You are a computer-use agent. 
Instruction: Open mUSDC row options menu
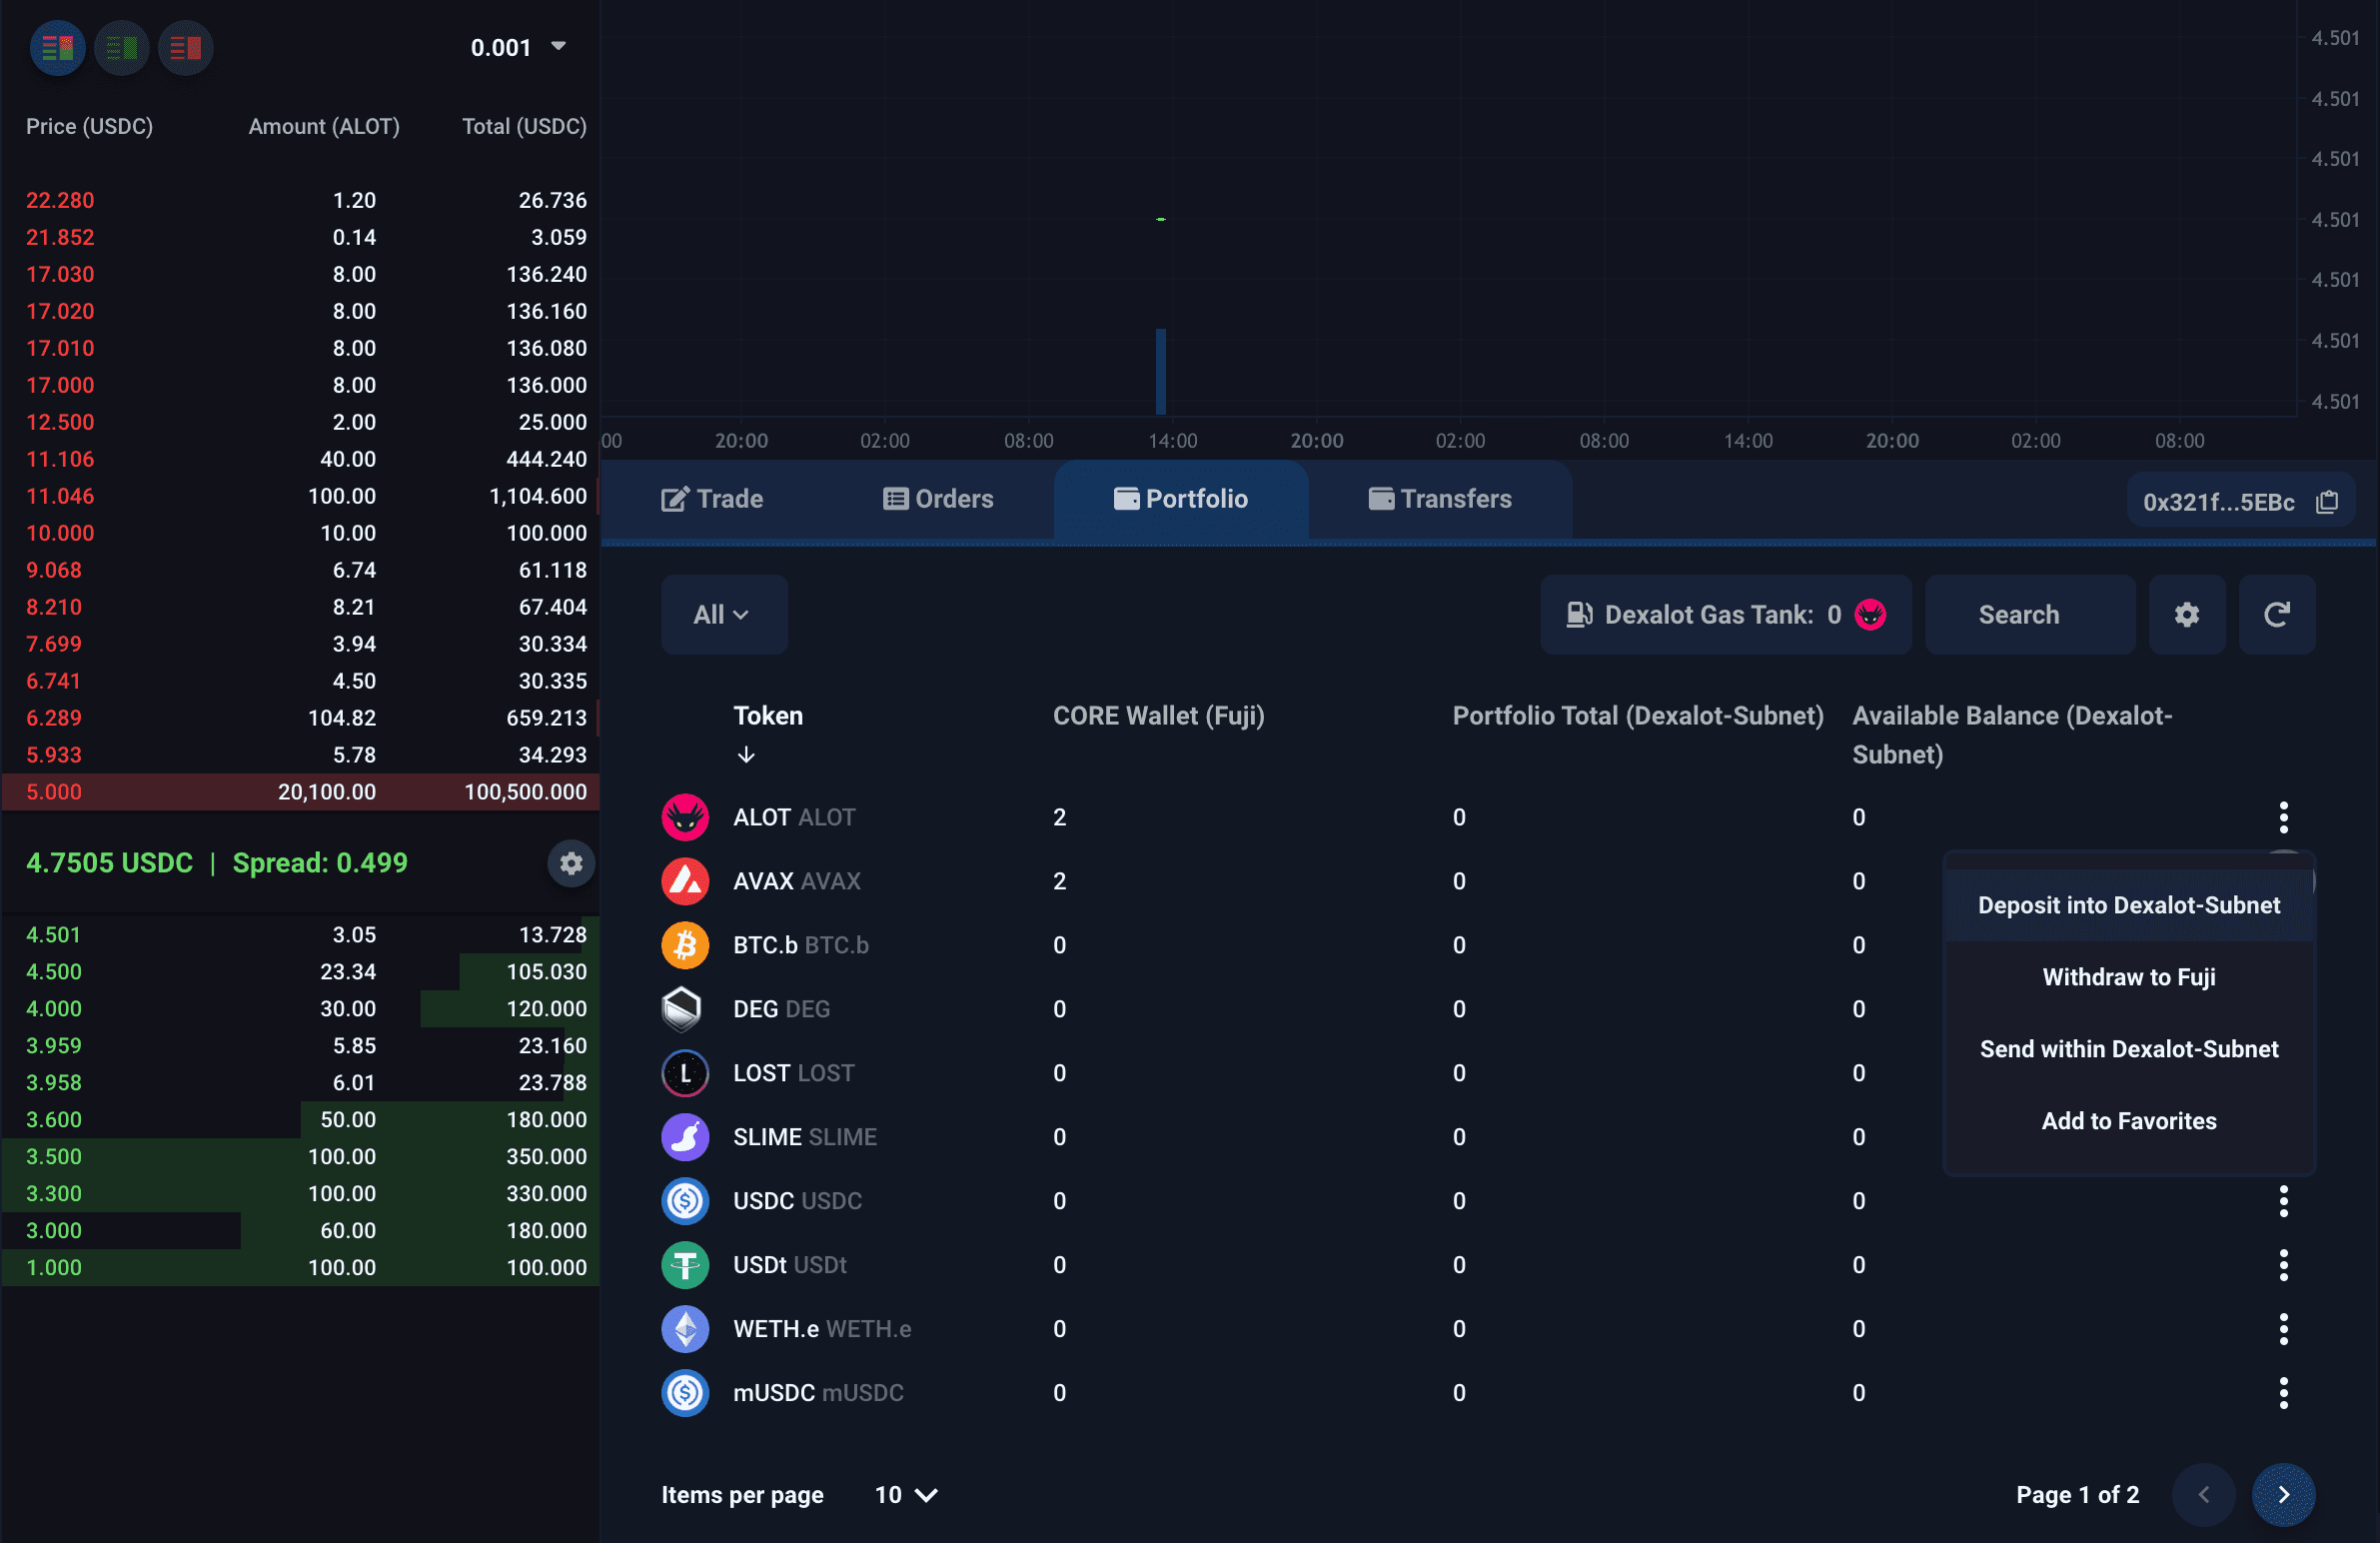(2283, 1392)
